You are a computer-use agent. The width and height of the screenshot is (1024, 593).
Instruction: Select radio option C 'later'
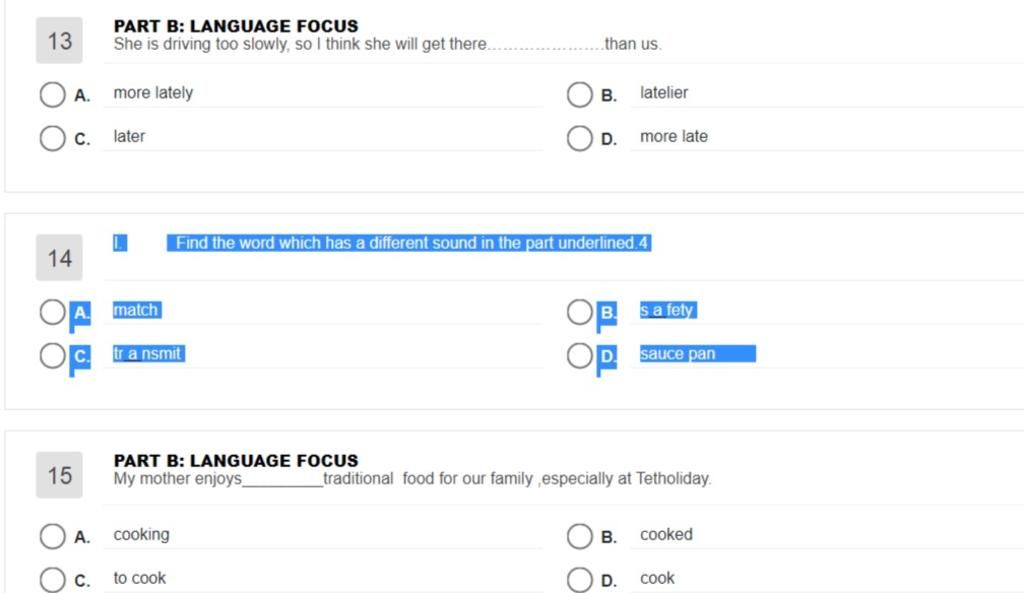pos(52,138)
